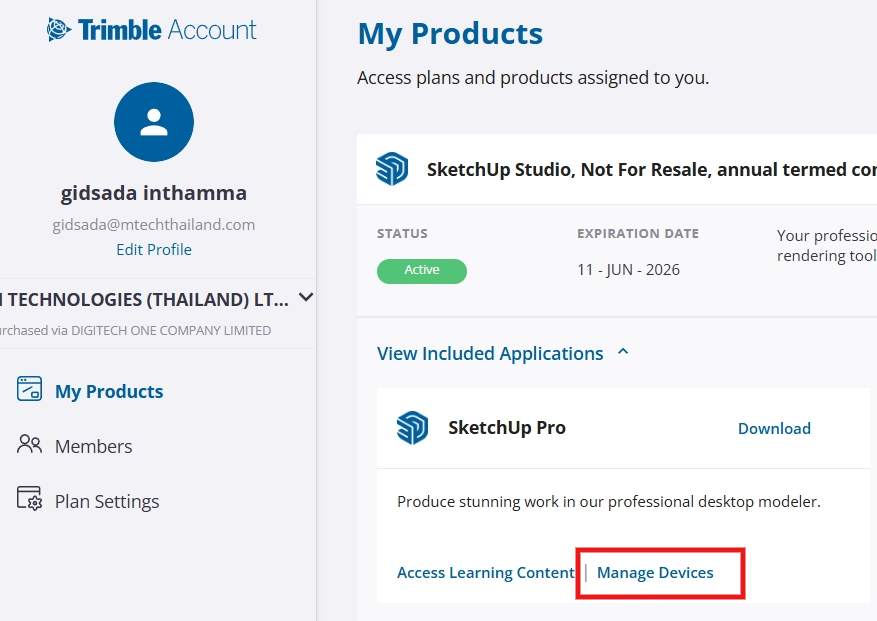877x621 pixels.
Task: Click the Members people icon
Action: point(29,445)
